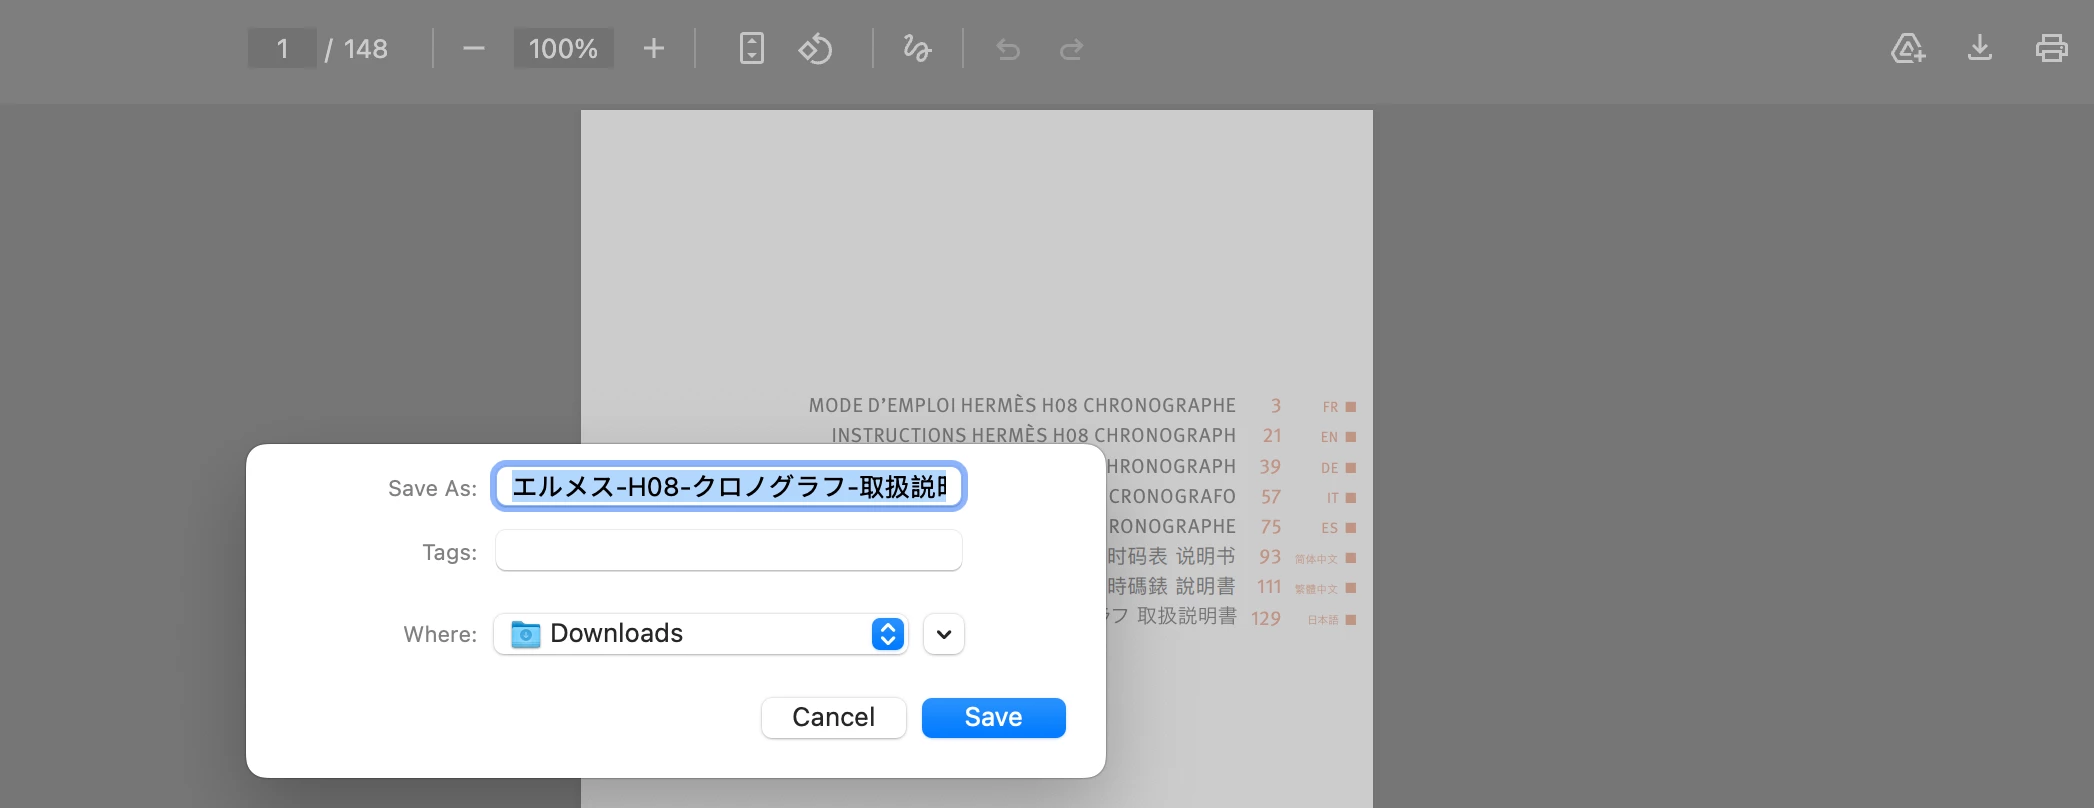Click the Save button

[x=994, y=717]
